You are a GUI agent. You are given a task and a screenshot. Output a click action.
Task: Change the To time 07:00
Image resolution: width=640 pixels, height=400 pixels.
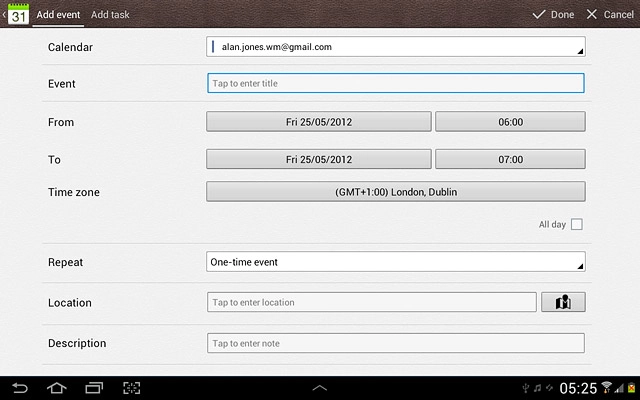(x=510, y=159)
